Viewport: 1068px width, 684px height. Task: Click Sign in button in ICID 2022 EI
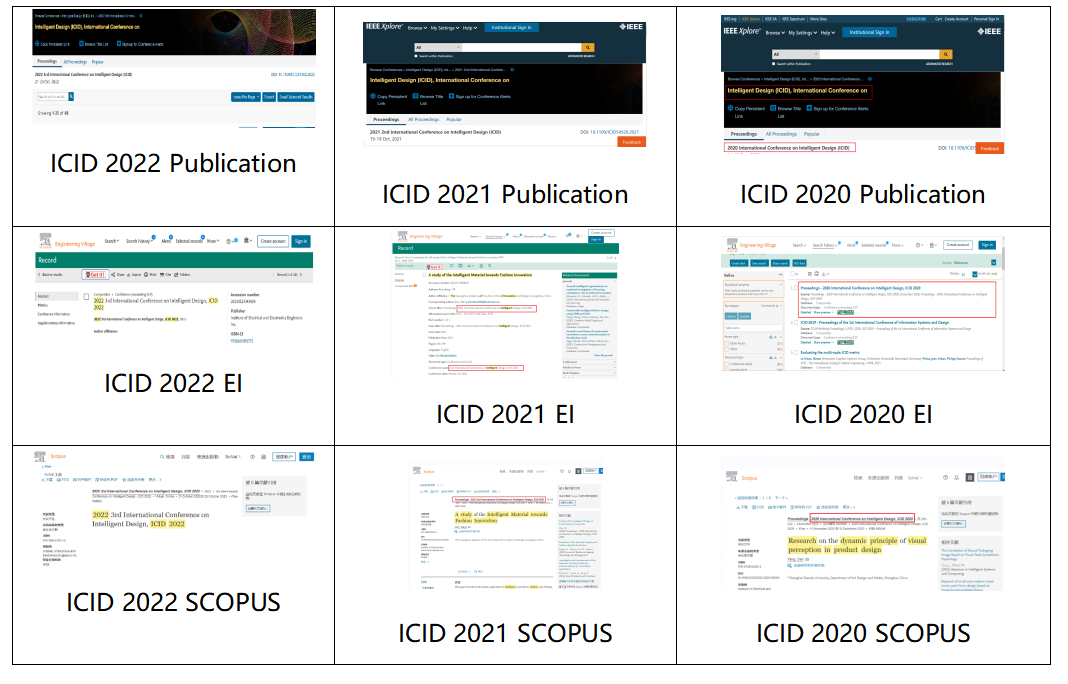(x=301, y=241)
